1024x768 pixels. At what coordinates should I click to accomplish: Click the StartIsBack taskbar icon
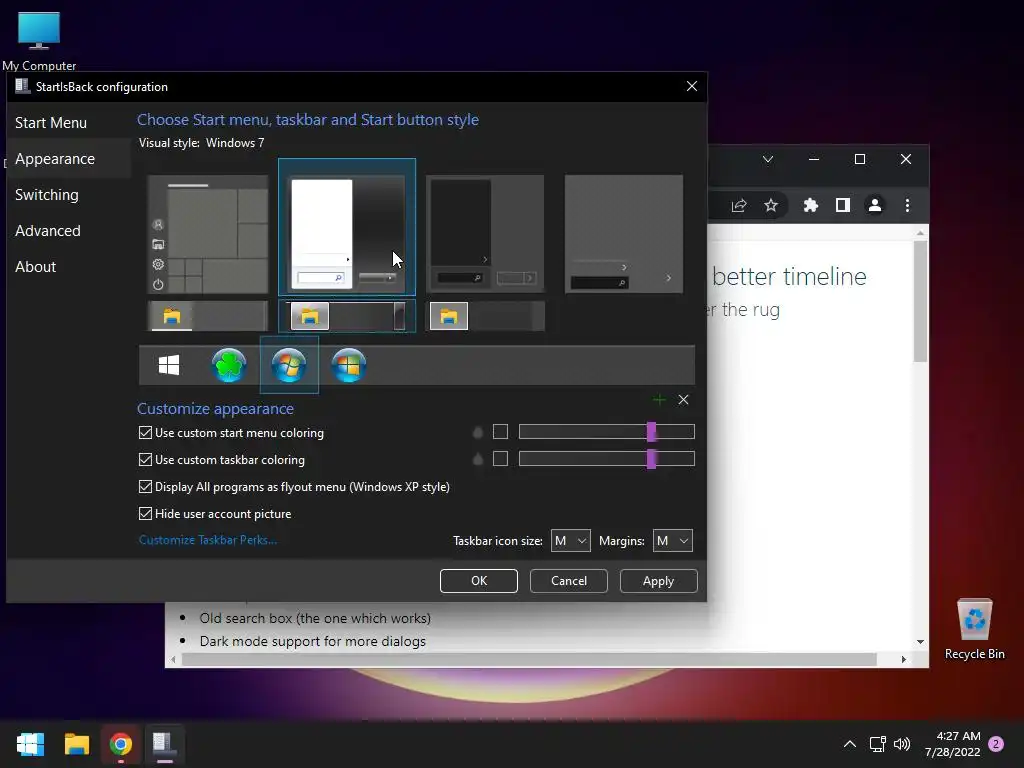[x=163, y=744]
